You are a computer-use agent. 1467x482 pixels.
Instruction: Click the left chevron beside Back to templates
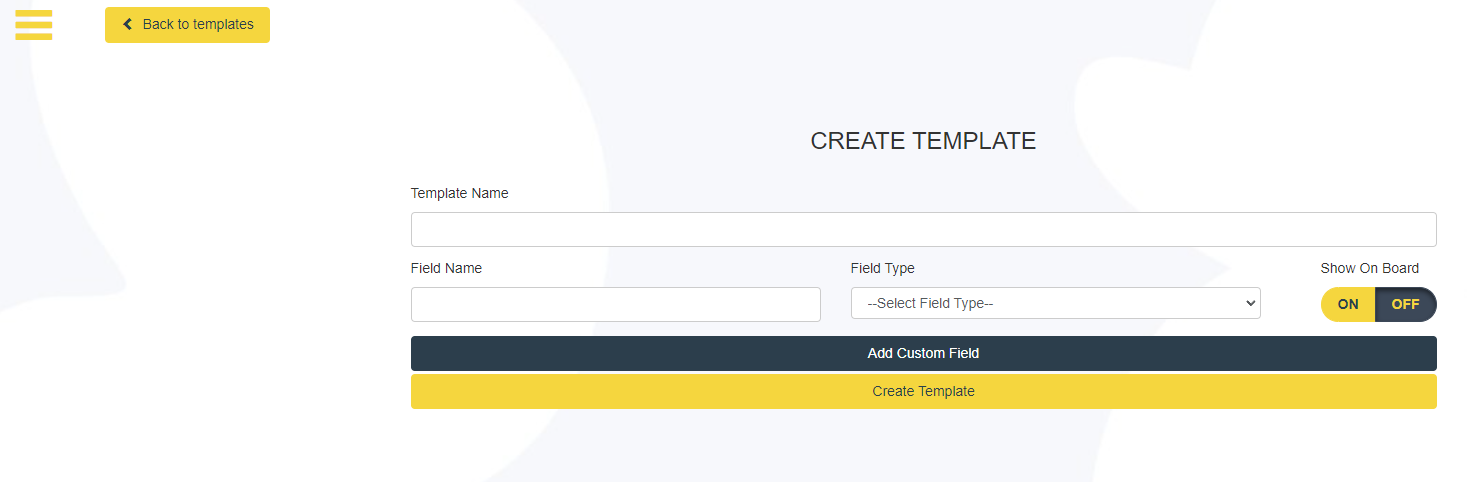coord(128,24)
